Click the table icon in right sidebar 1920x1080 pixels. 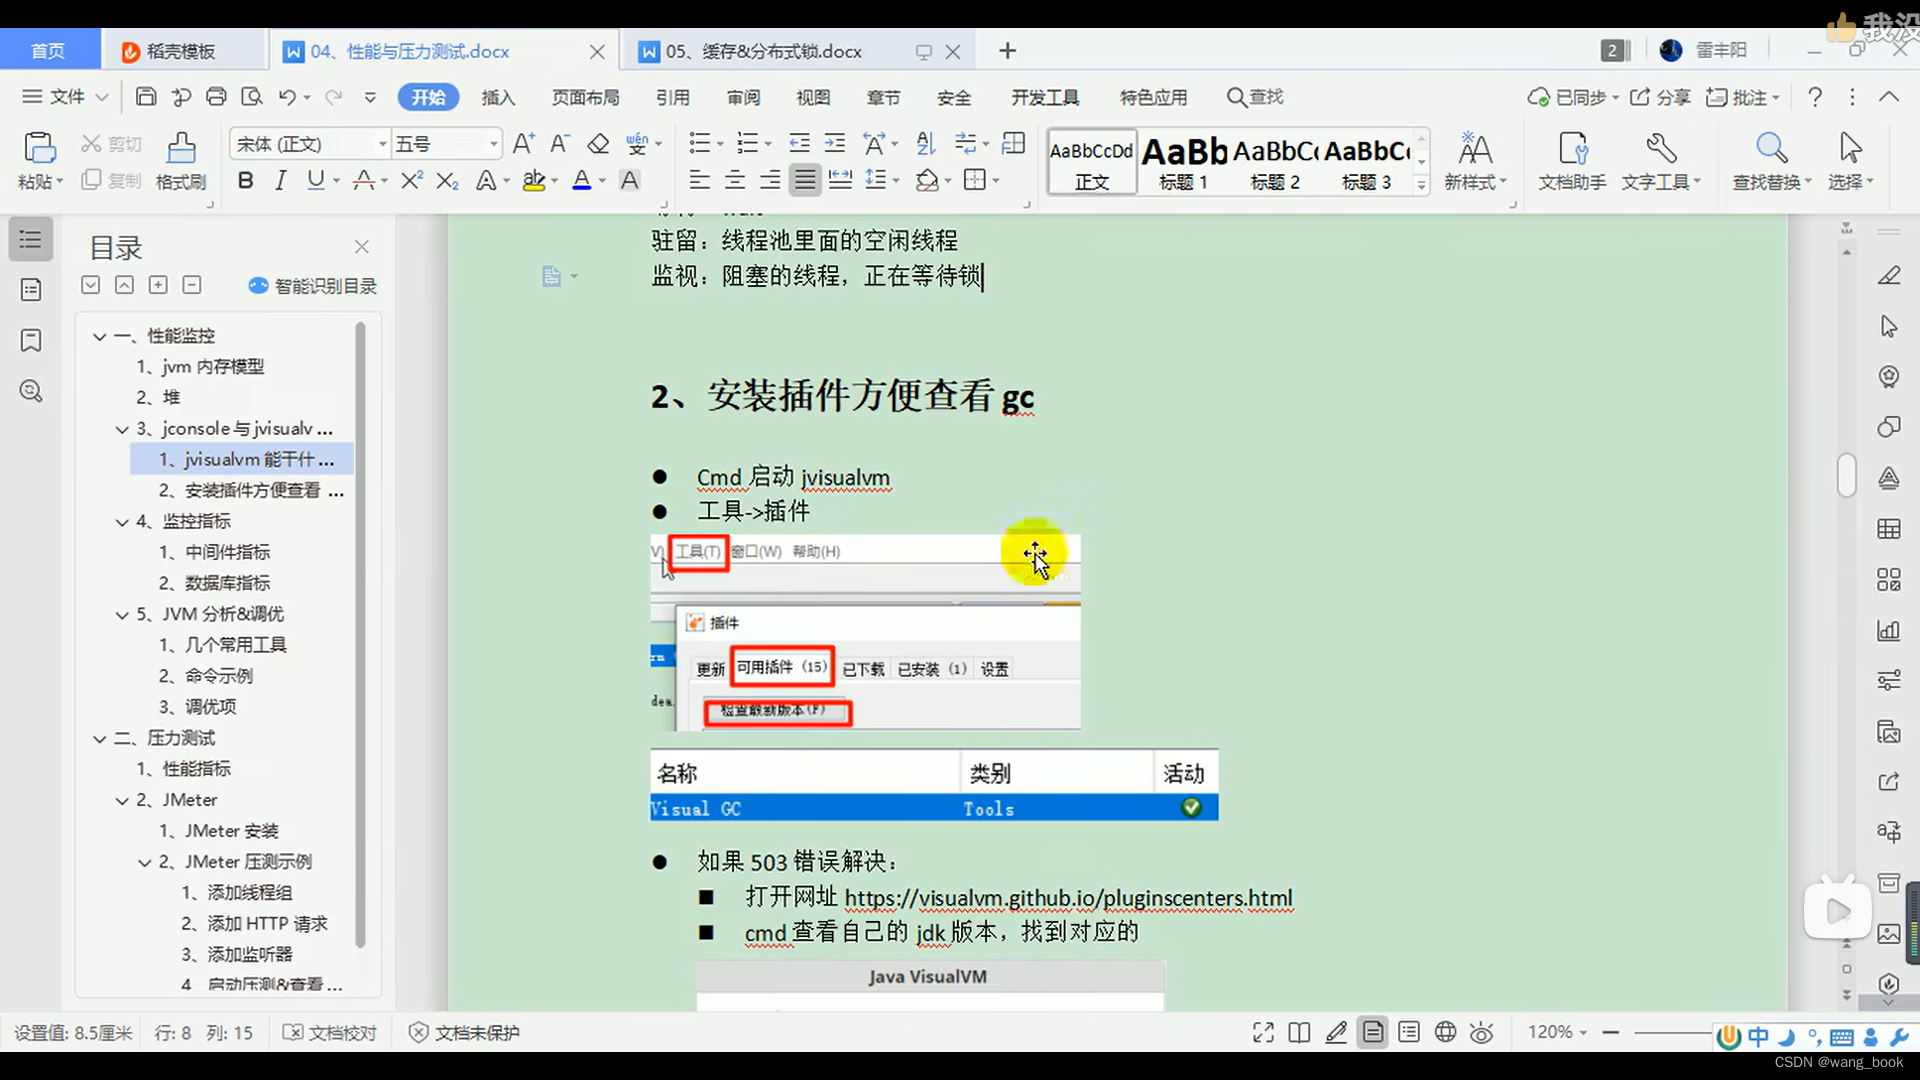point(1889,529)
